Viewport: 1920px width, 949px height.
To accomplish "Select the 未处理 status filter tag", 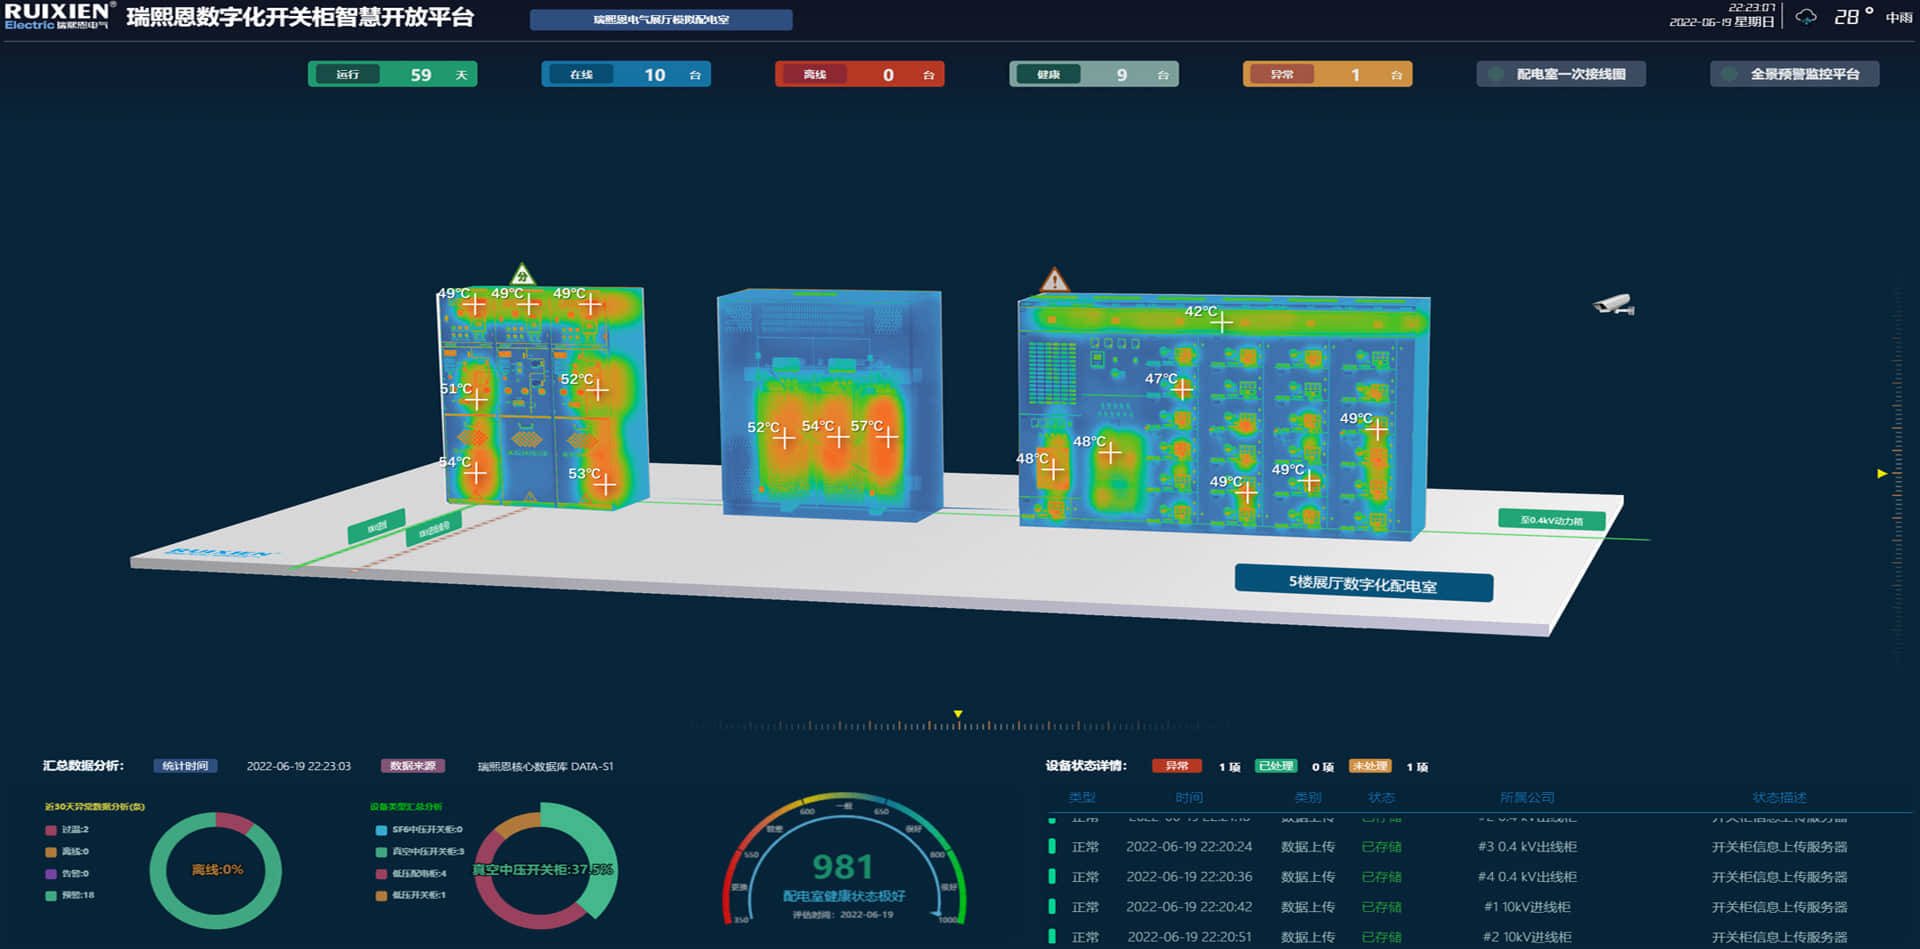I will [1369, 766].
